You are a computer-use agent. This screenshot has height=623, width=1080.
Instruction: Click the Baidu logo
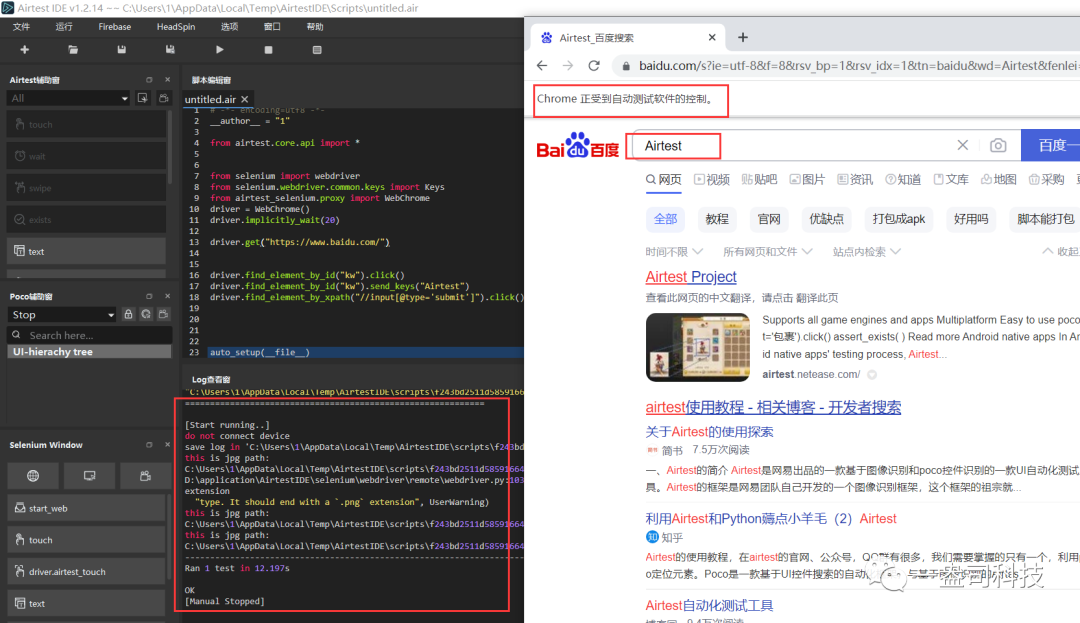click(x=577, y=145)
